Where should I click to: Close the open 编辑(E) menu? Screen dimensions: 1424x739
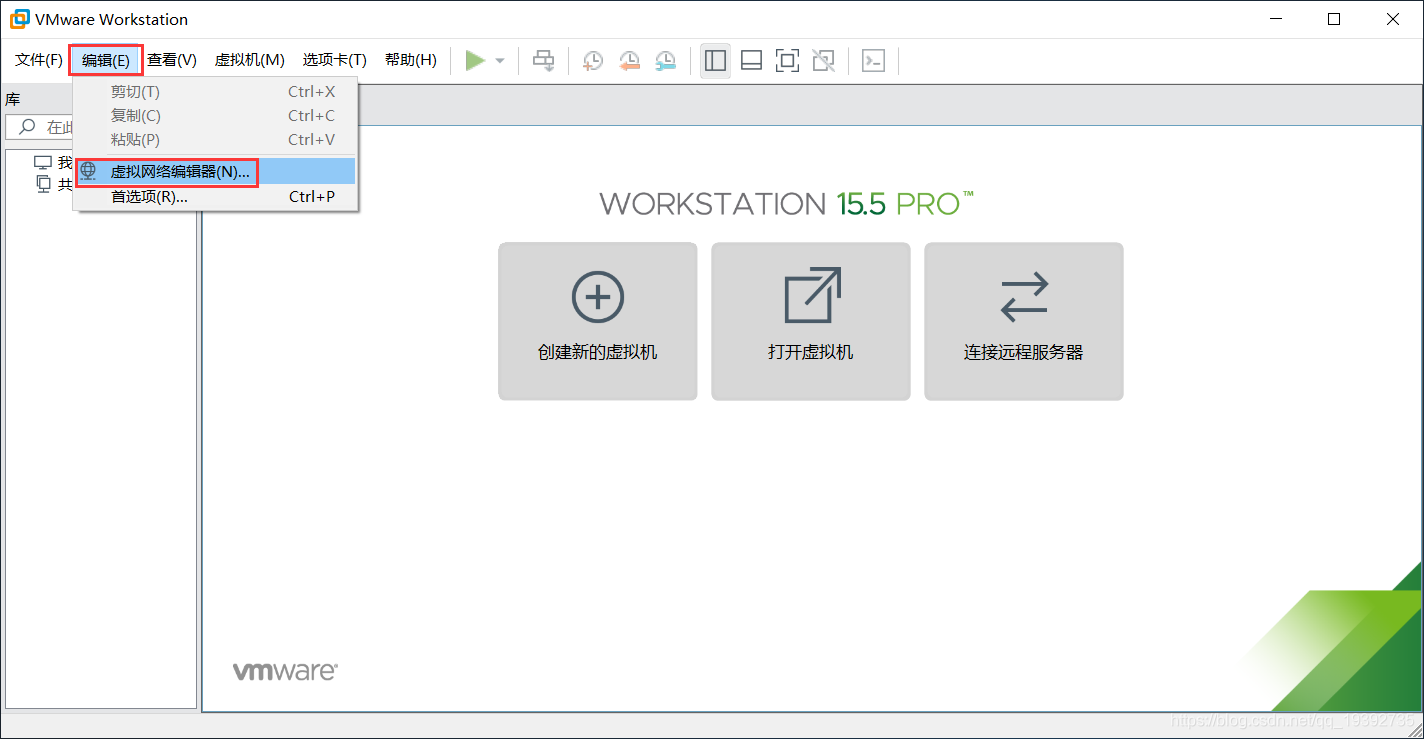(106, 60)
